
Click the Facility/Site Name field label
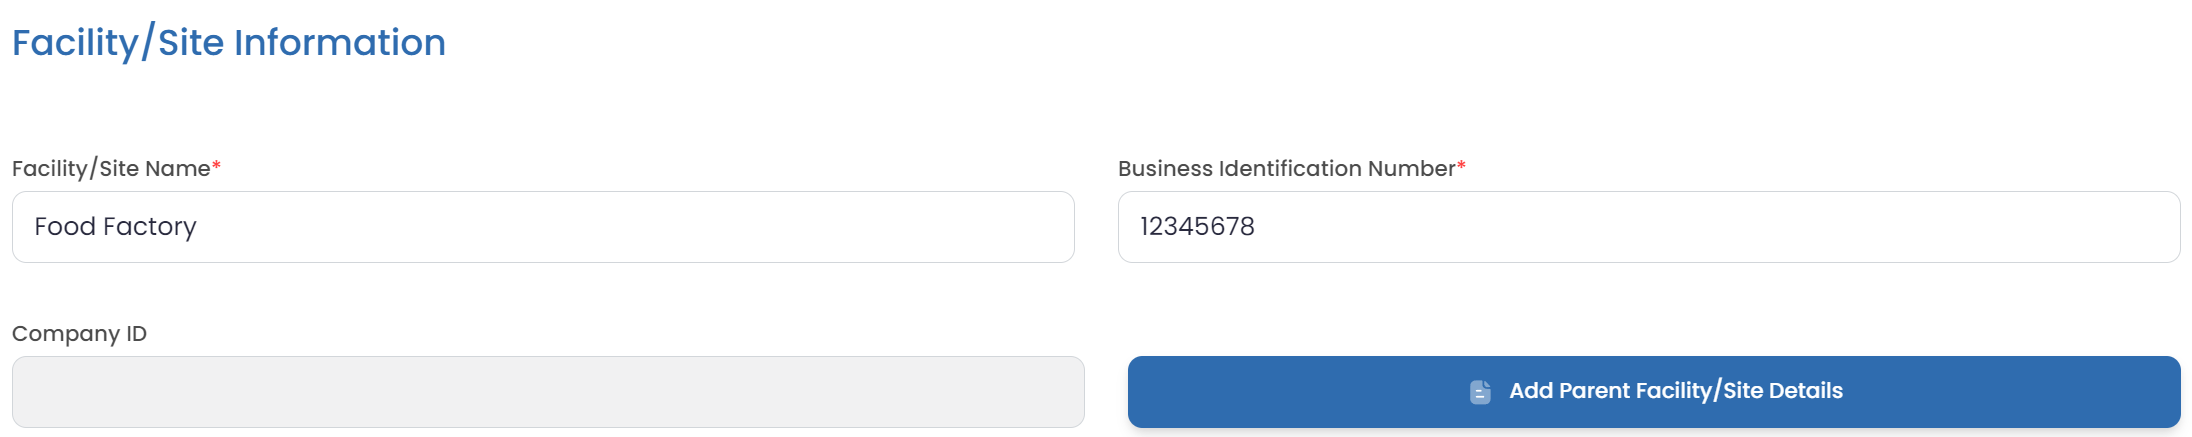coord(111,168)
